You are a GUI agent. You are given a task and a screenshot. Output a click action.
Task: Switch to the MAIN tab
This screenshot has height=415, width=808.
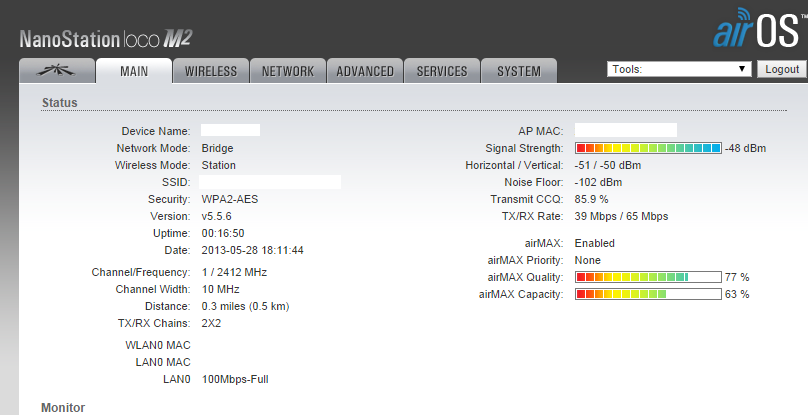134,71
